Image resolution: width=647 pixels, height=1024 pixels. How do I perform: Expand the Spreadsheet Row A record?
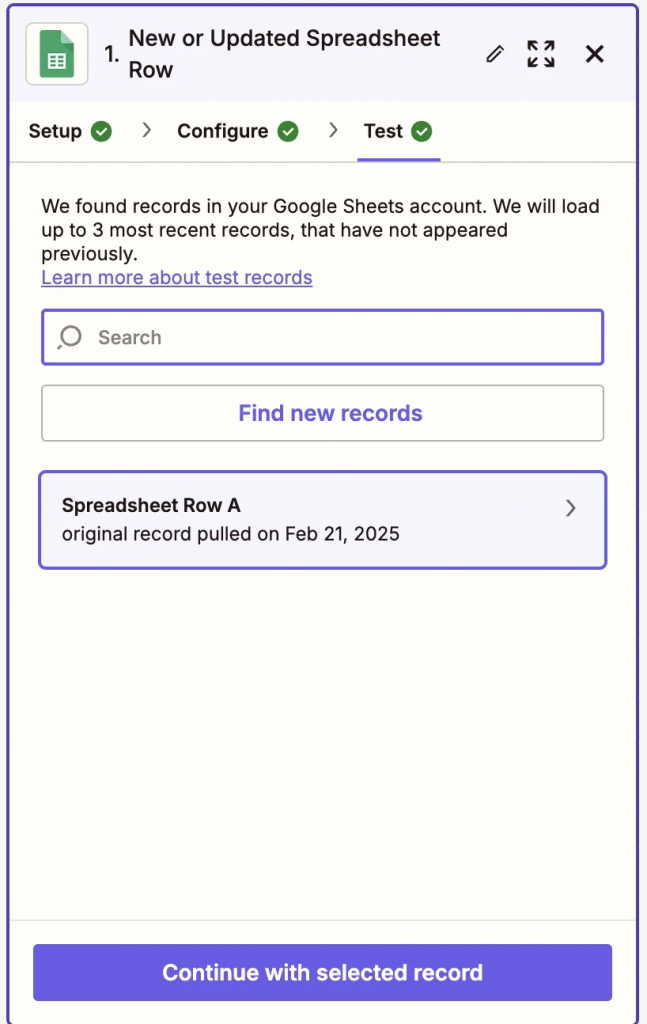pyautogui.click(x=571, y=508)
